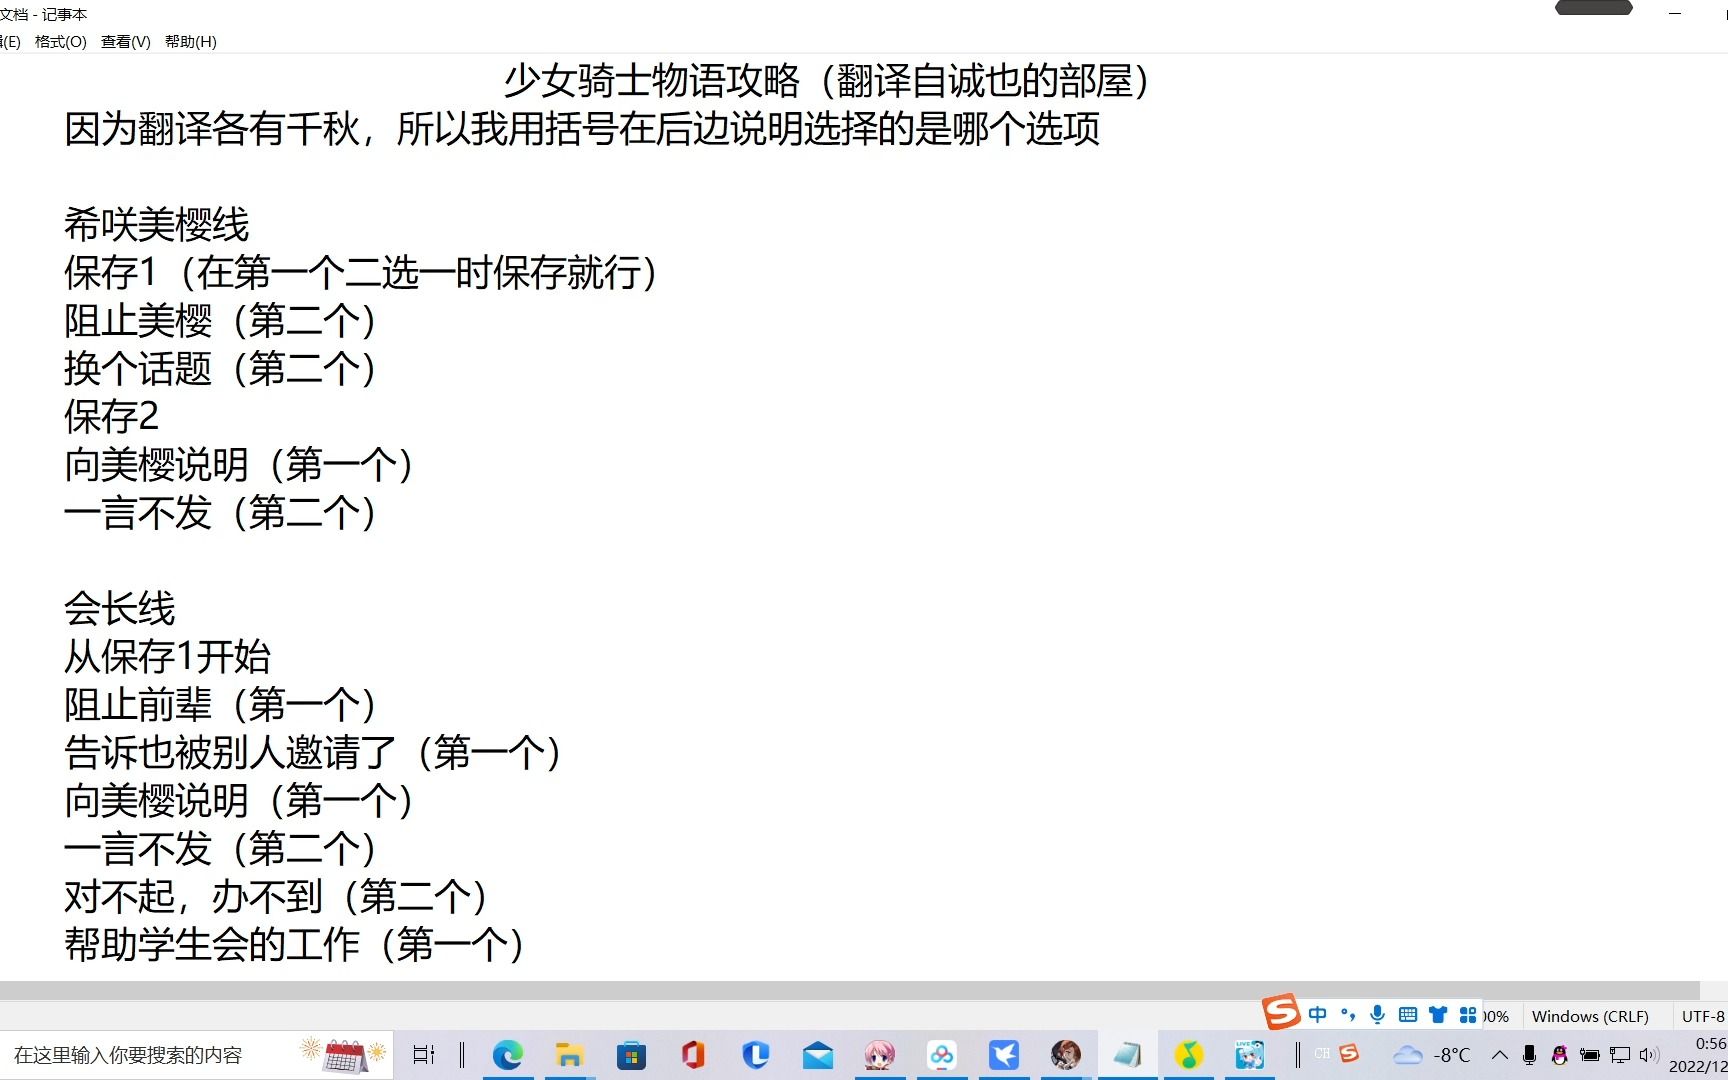The height and width of the screenshot is (1080, 1728).
Task: Click the line 告诉也被别人邀请了（第一个）
Action: (x=314, y=753)
